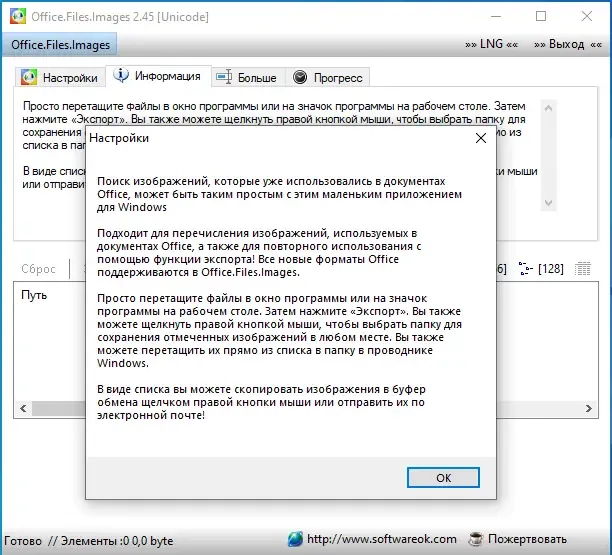This screenshot has width=612, height=555.
Task: Maximize the Office.Files.Images window
Action: (541, 16)
